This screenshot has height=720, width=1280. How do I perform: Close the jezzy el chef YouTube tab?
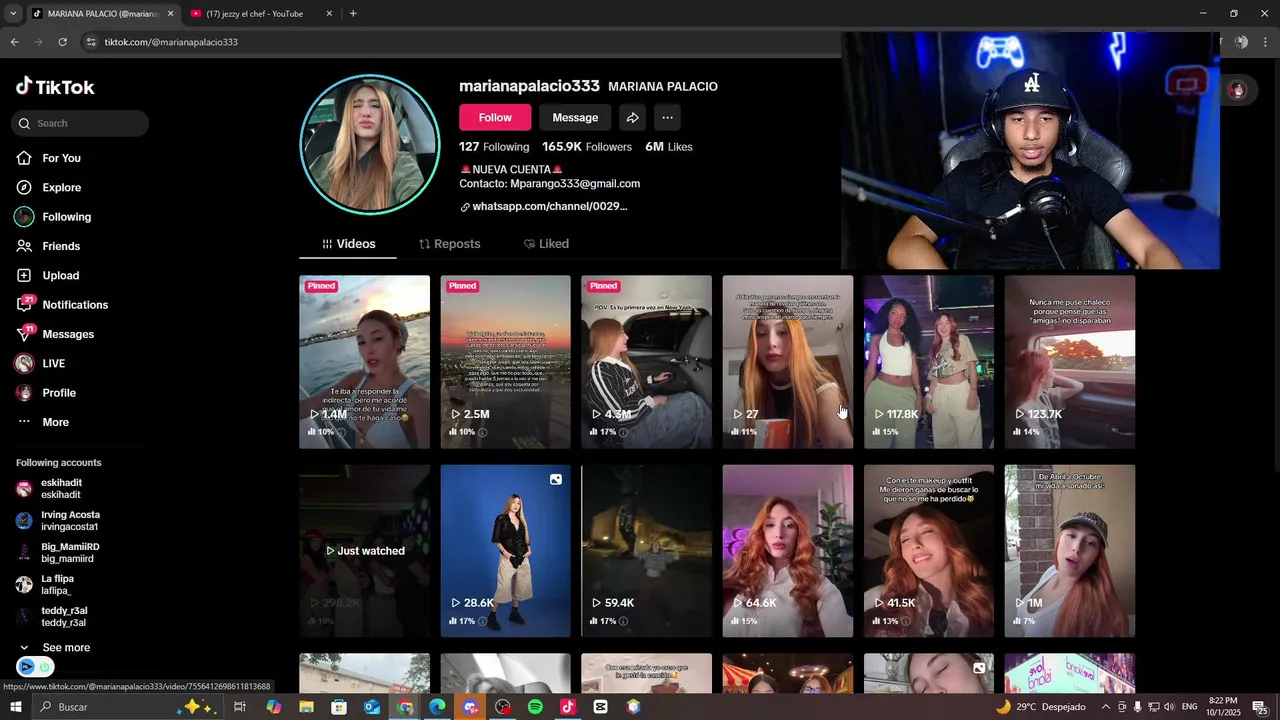click(329, 14)
